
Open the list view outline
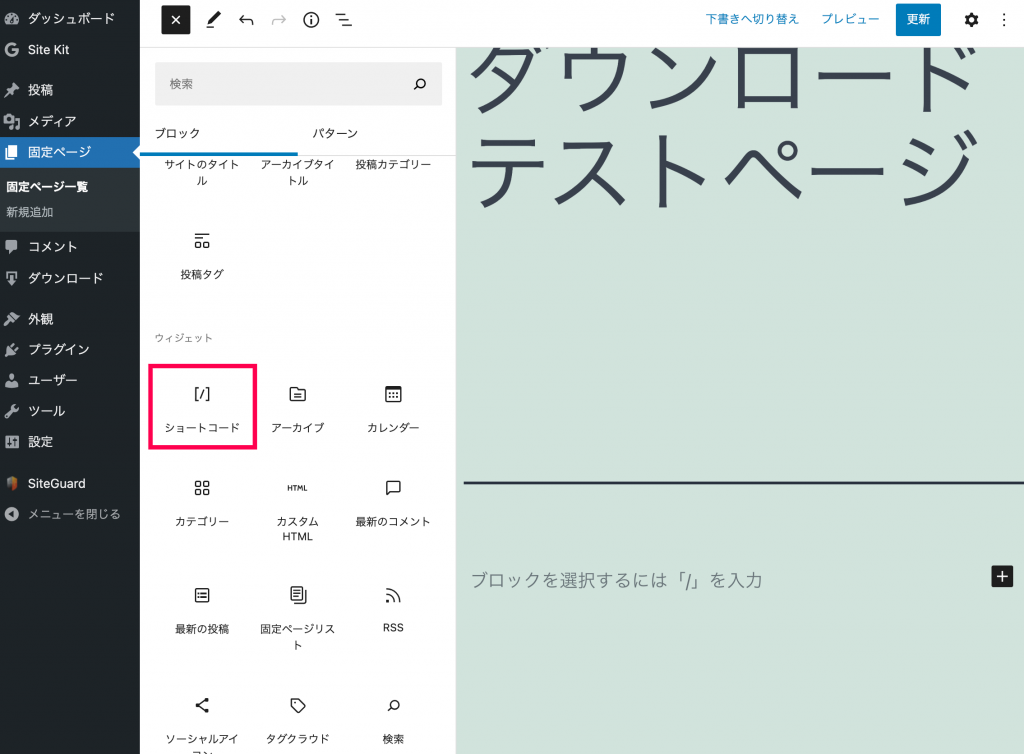tap(344, 20)
